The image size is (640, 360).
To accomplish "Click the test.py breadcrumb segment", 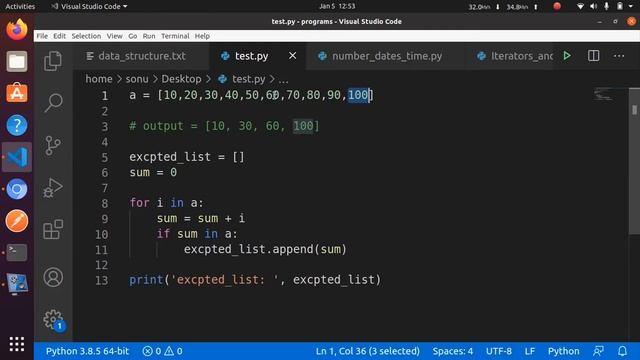I will 242,79.
